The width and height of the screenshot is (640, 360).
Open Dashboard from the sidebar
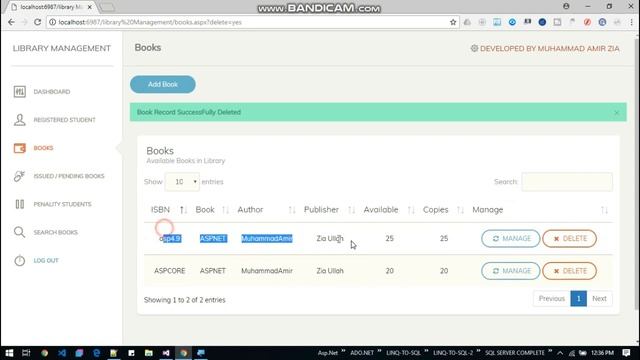[x=52, y=91]
